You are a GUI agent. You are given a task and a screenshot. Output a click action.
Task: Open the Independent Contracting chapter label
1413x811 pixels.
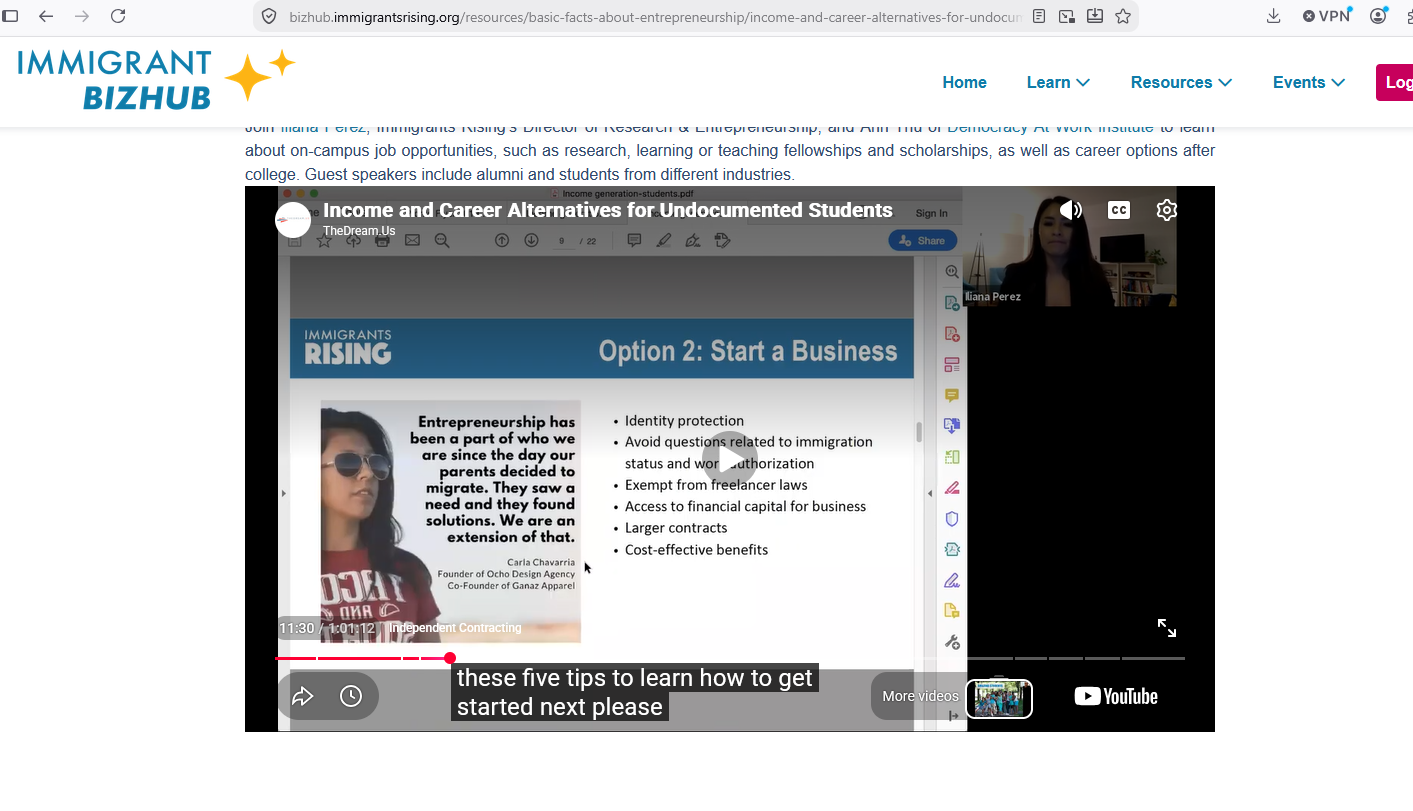(x=455, y=628)
